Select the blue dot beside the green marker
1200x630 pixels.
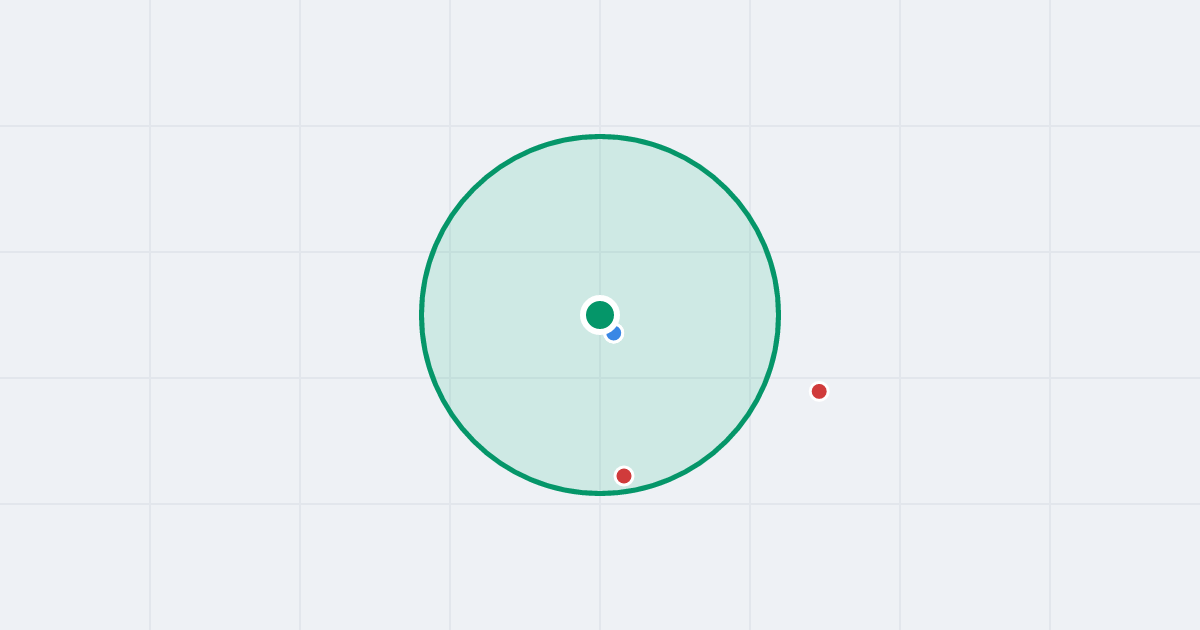(614, 333)
